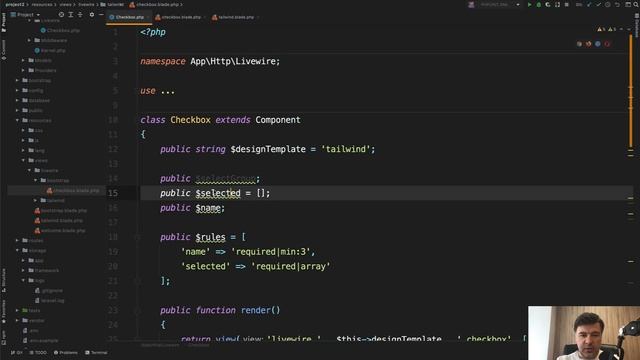This screenshot has width=640, height=360.
Task: Click the orange marker on editor scrollbar
Action: (x=631, y=92)
